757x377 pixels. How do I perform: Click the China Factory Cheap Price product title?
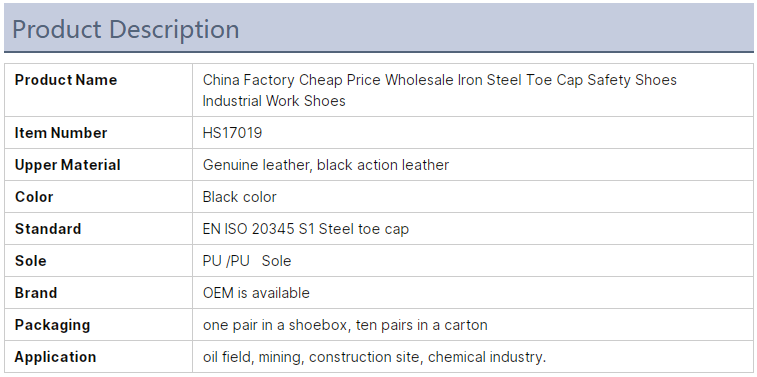tap(439, 90)
